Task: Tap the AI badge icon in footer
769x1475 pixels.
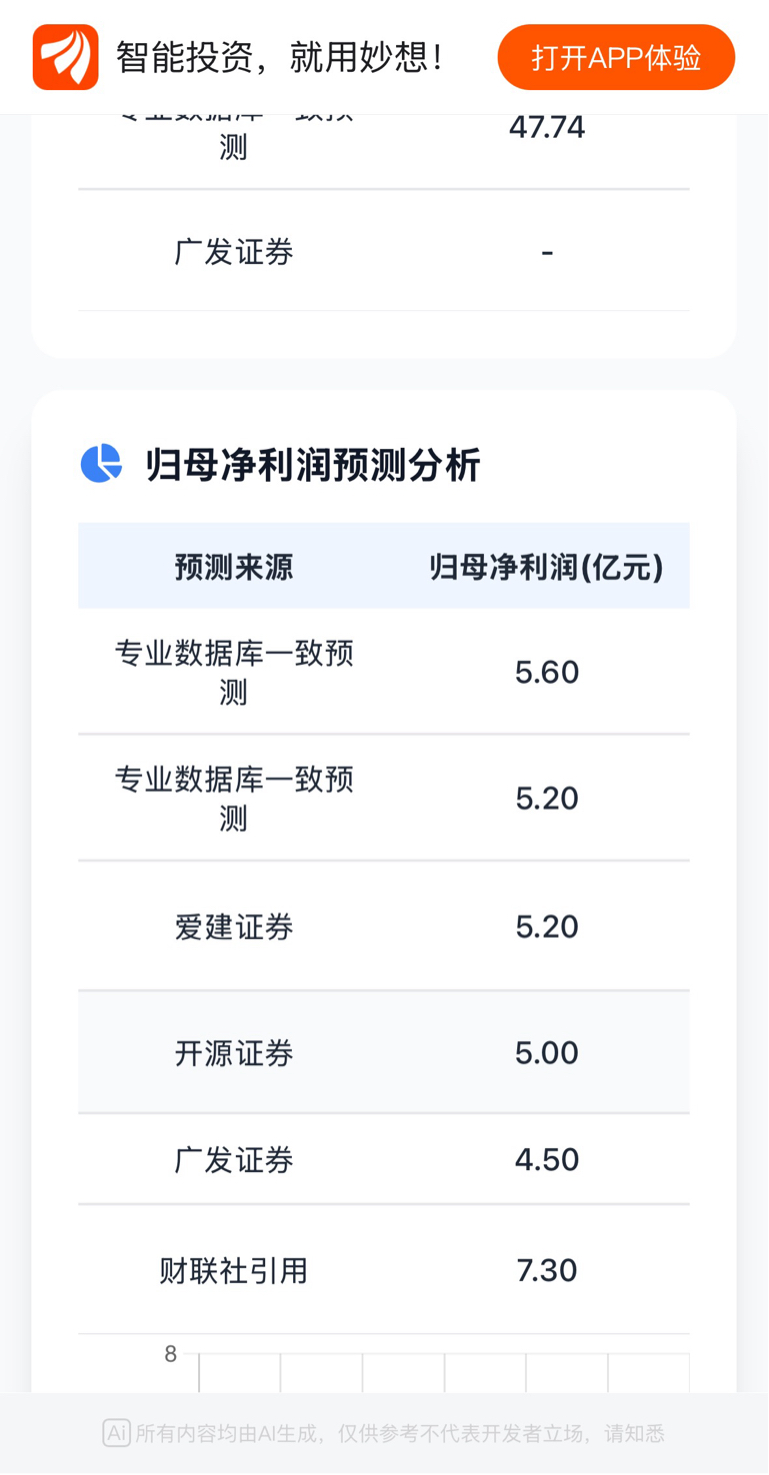Action: [x=116, y=1433]
